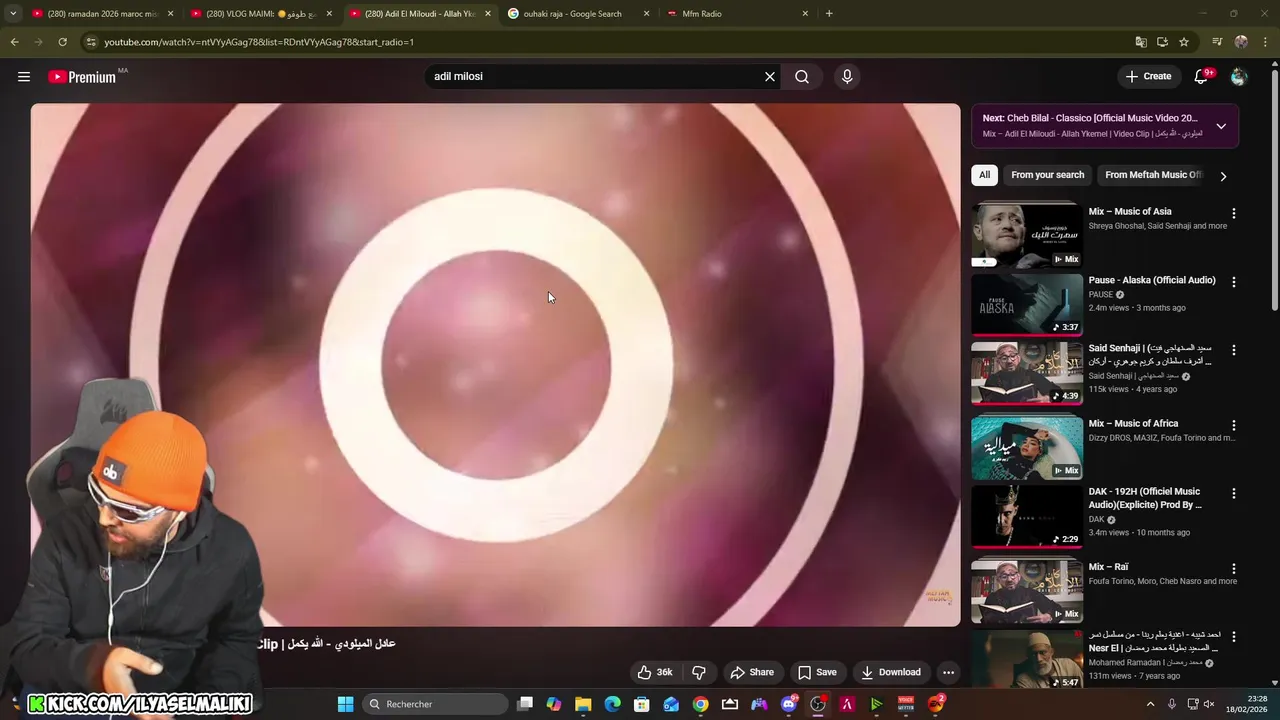Click the Mix – Music of Asia thumbnail
The width and height of the screenshot is (1280, 720).
1027,236
